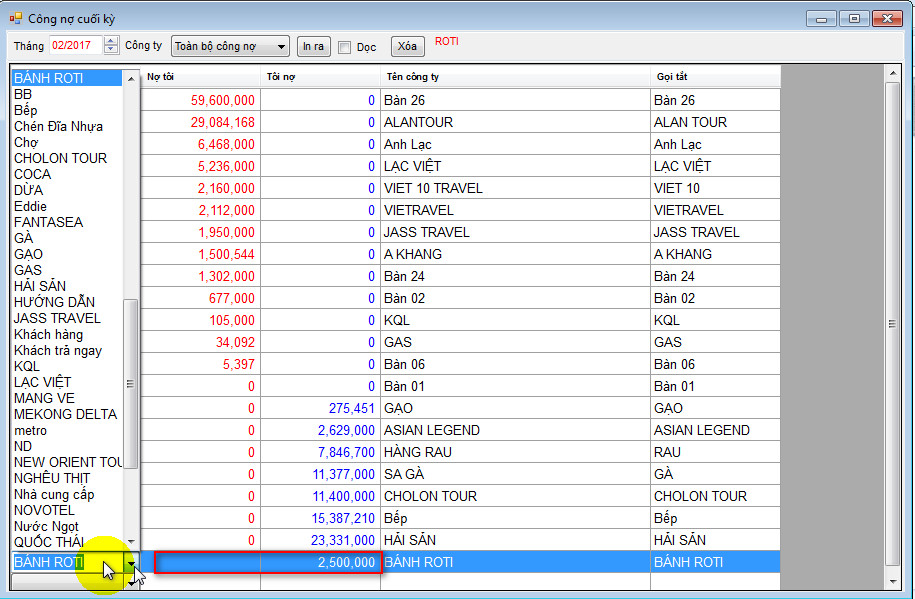Click the table scroll-up arrow
Viewport: 915px width, 599px height.
pyautogui.click(x=892, y=74)
